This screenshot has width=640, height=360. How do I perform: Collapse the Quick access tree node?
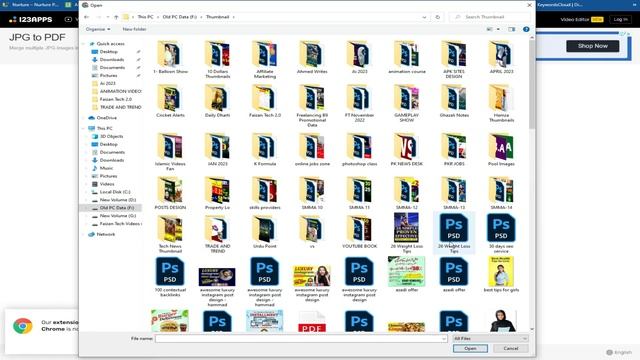84,44
